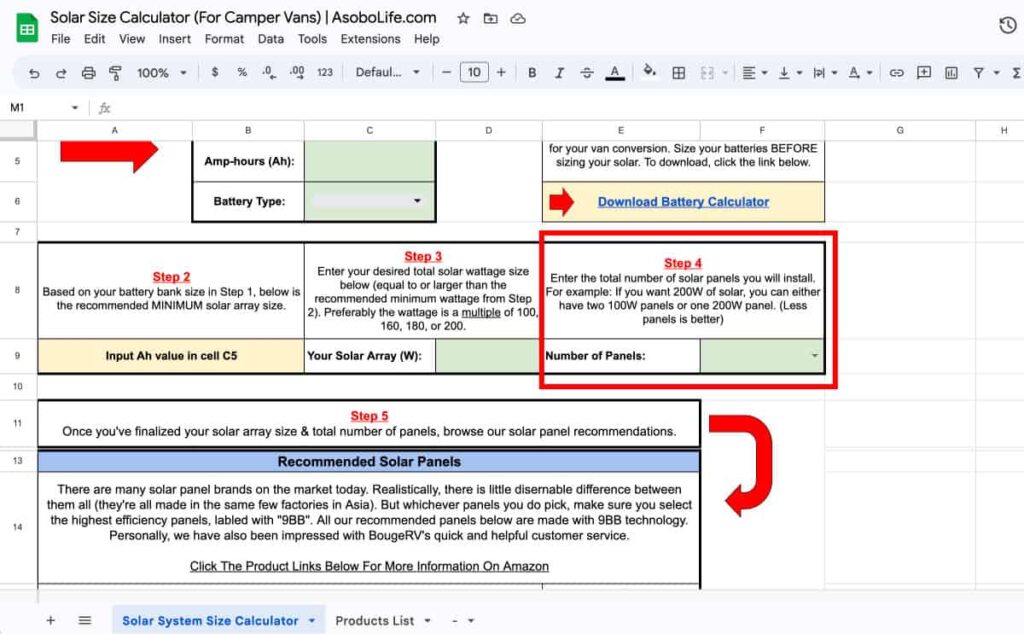Open version history clock icon
This screenshot has height=634, width=1024.
pos(1008,25)
